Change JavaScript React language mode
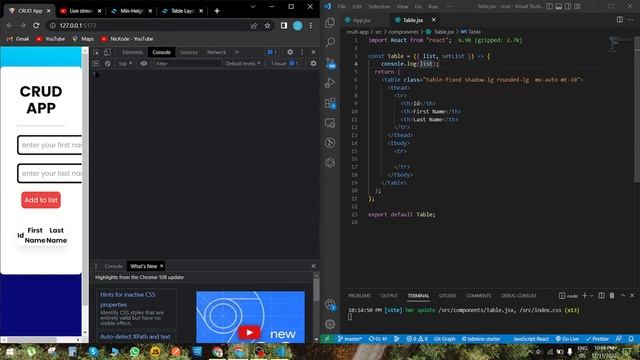 click(531, 339)
